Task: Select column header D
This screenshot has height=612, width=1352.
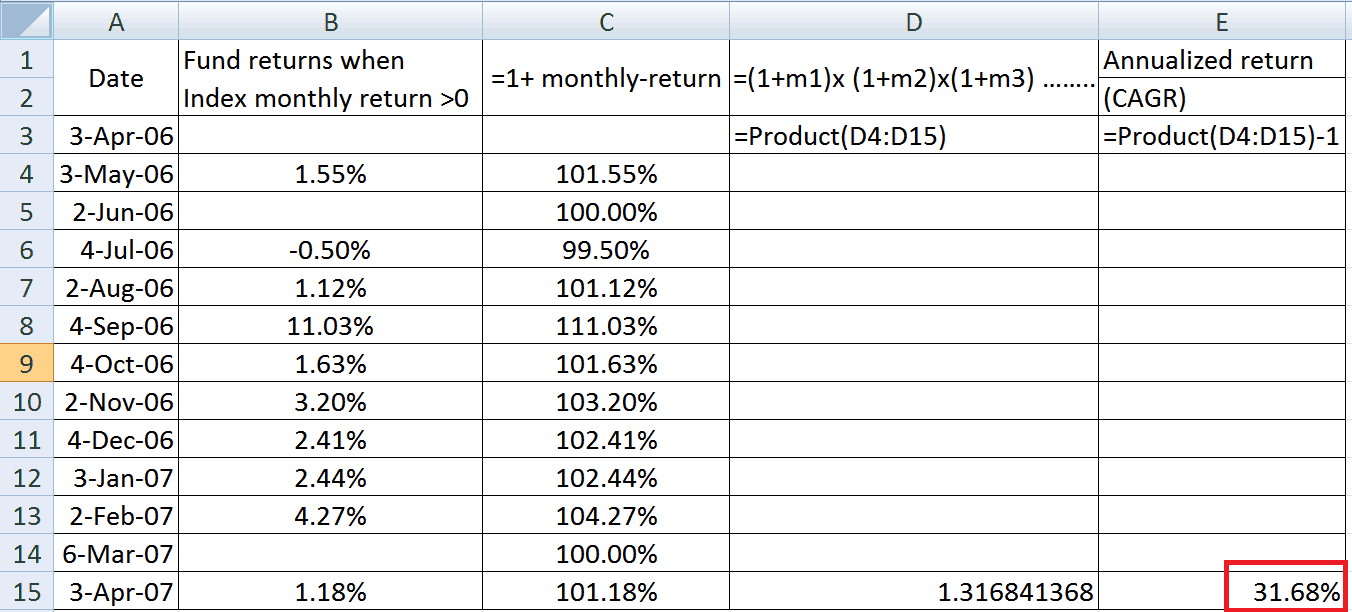Action: point(914,20)
